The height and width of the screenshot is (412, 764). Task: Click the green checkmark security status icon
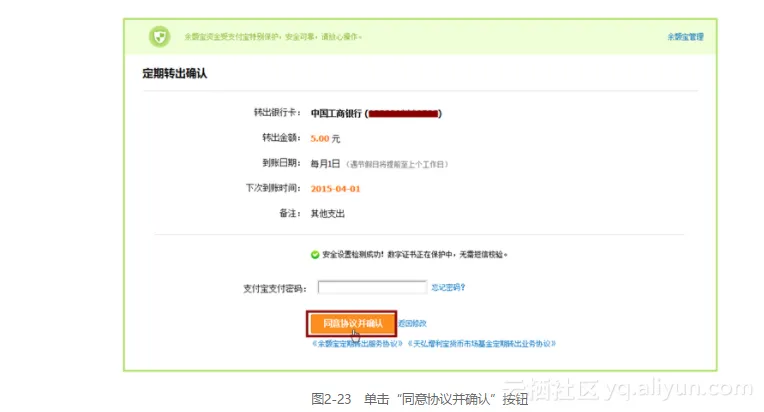(x=315, y=255)
